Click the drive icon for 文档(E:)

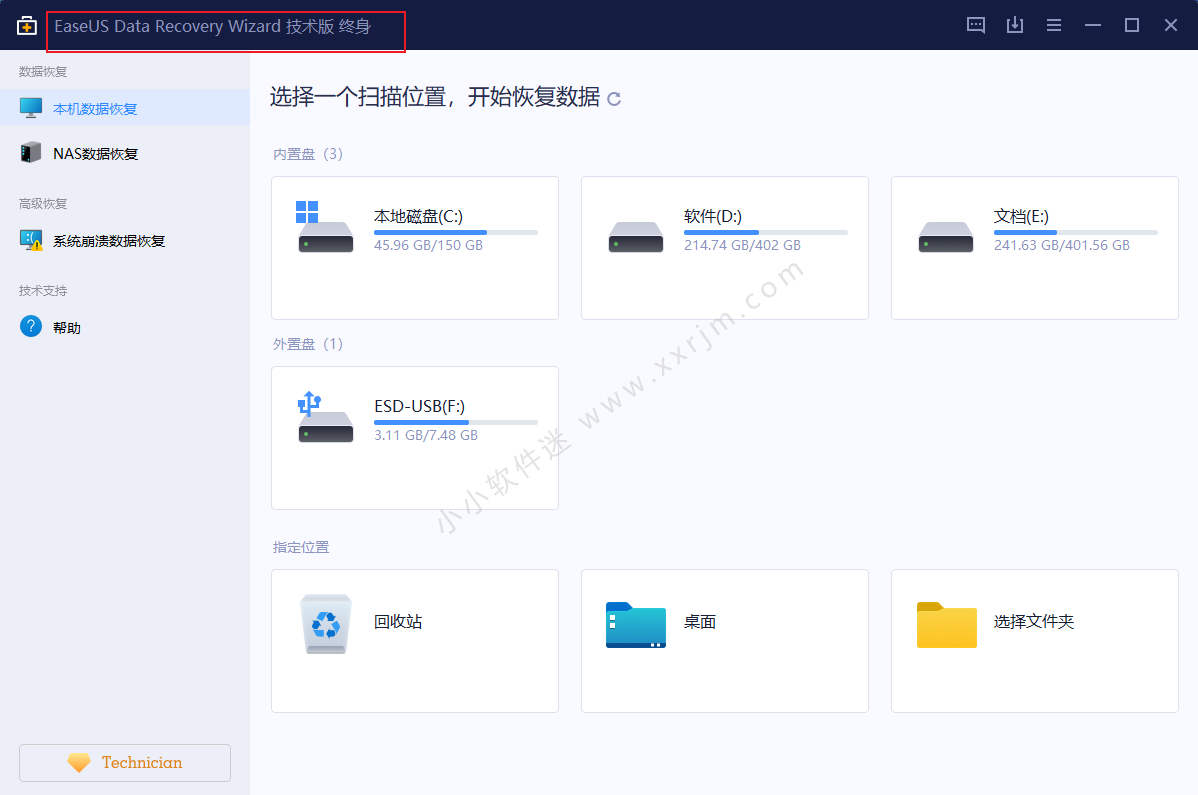[x=946, y=237]
